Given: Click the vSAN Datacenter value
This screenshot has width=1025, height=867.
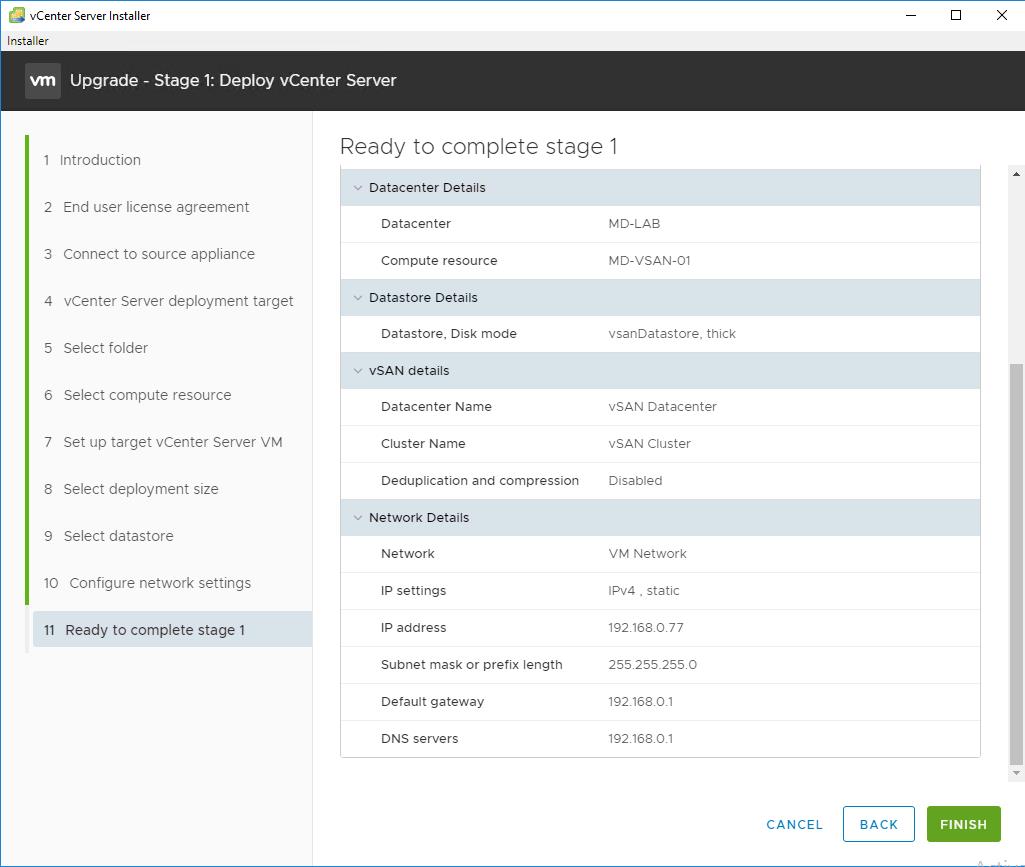Looking at the screenshot, I should (x=662, y=407).
